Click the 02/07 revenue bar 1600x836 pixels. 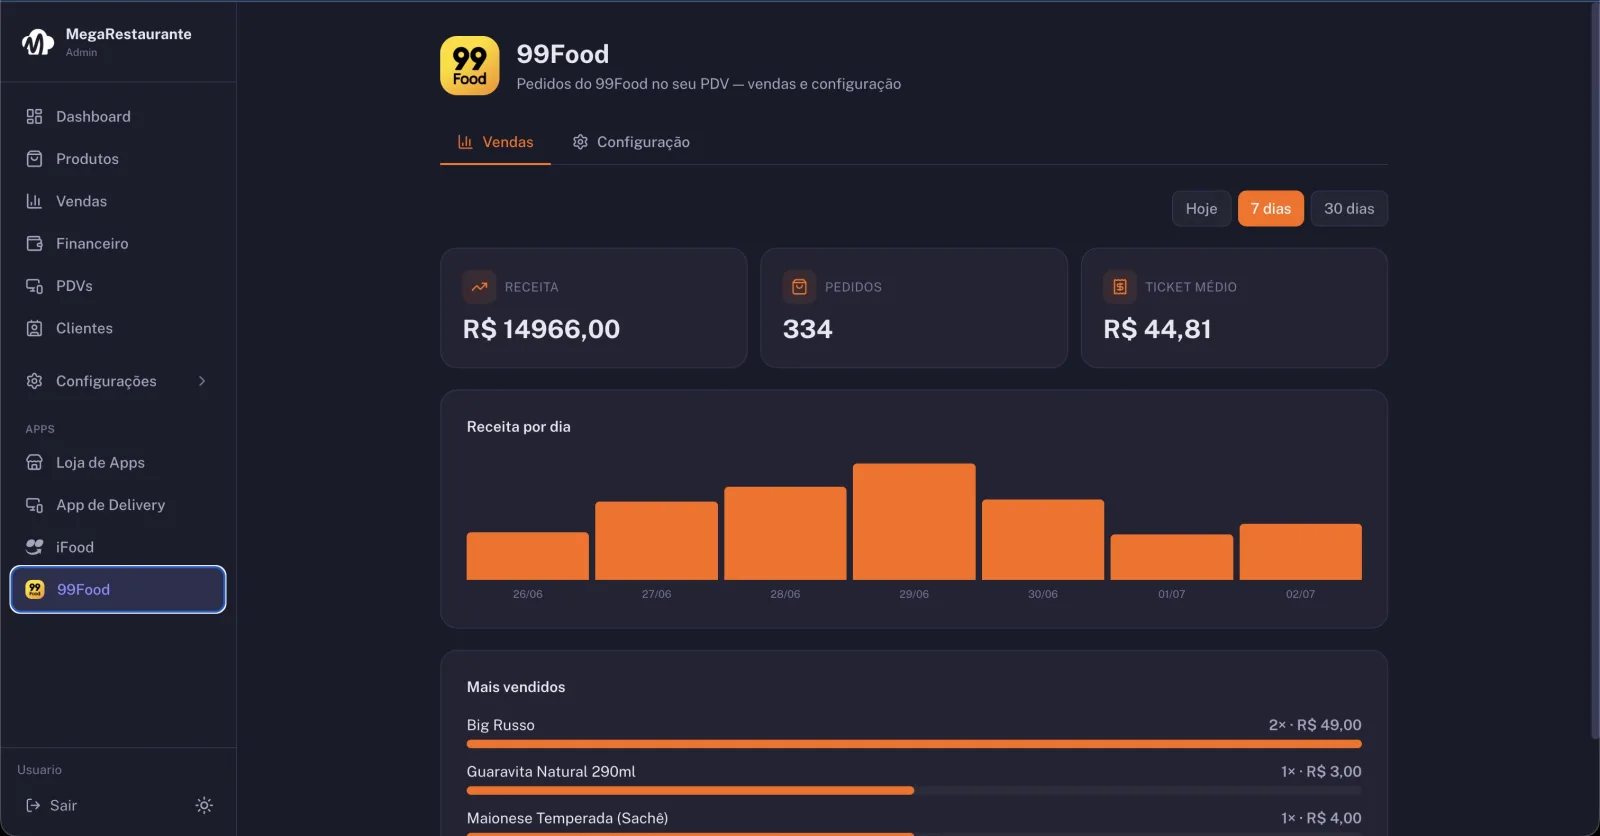tap(1301, 552)
